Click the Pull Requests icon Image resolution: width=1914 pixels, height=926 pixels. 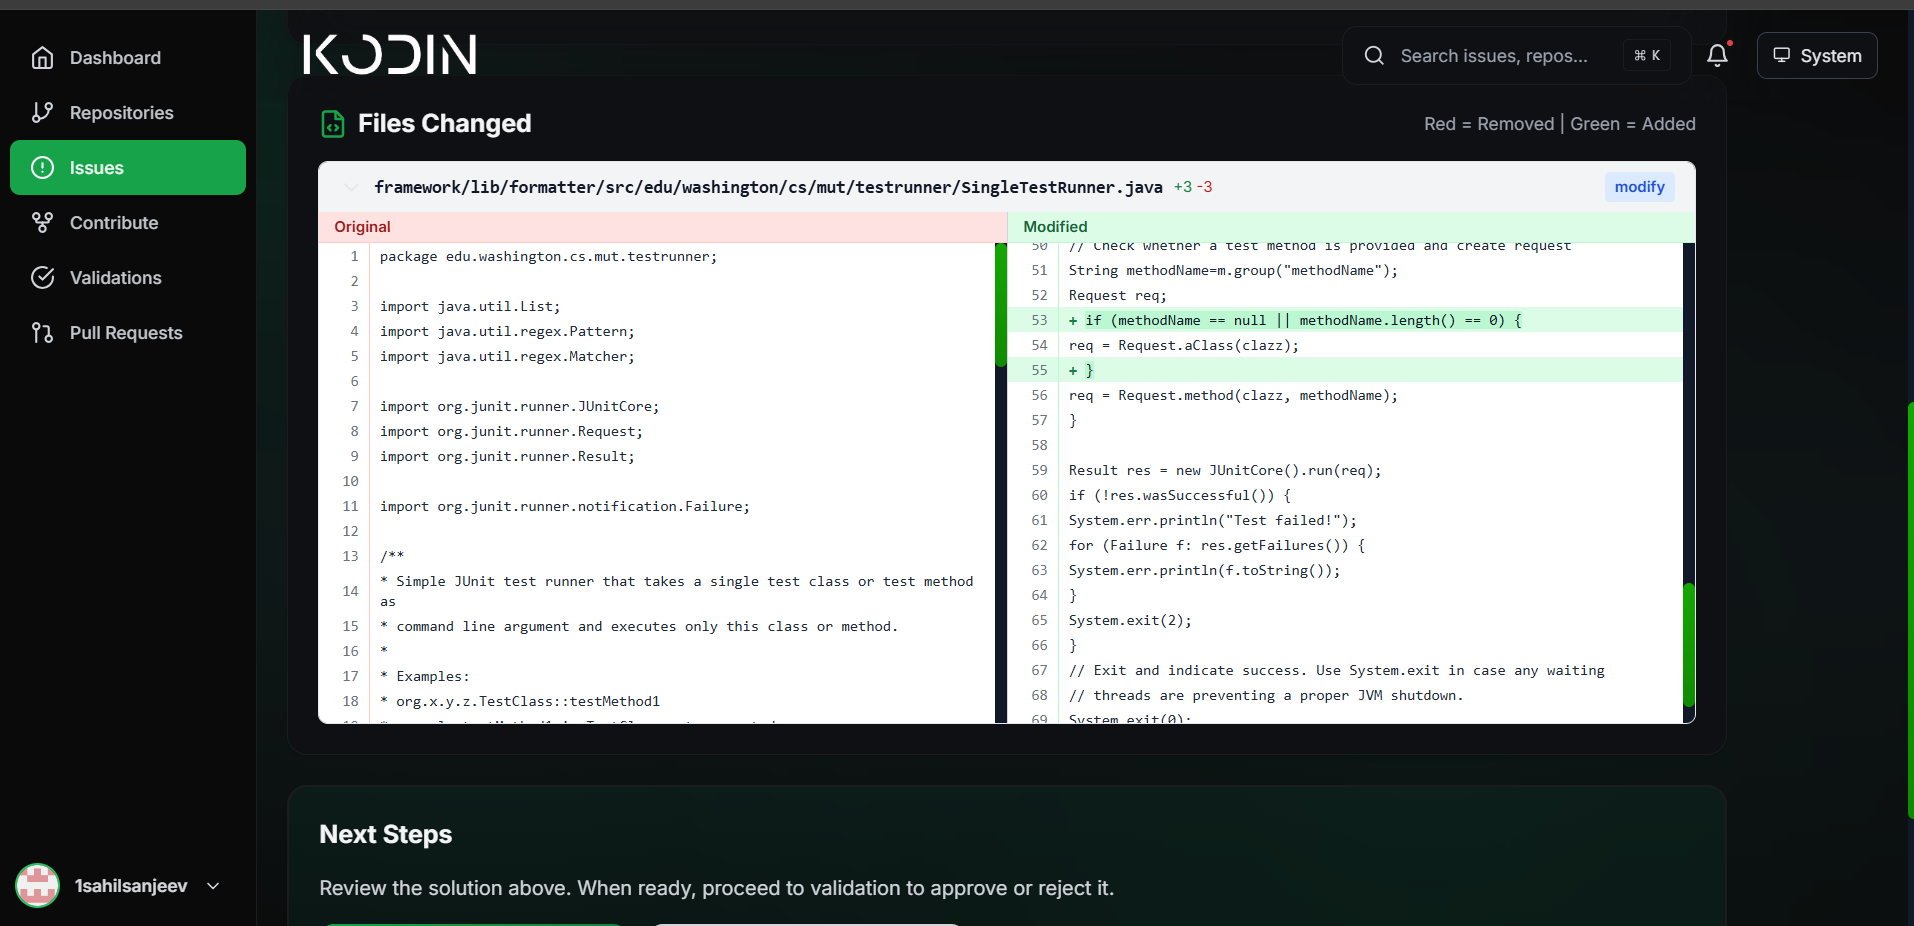point(42,333)
